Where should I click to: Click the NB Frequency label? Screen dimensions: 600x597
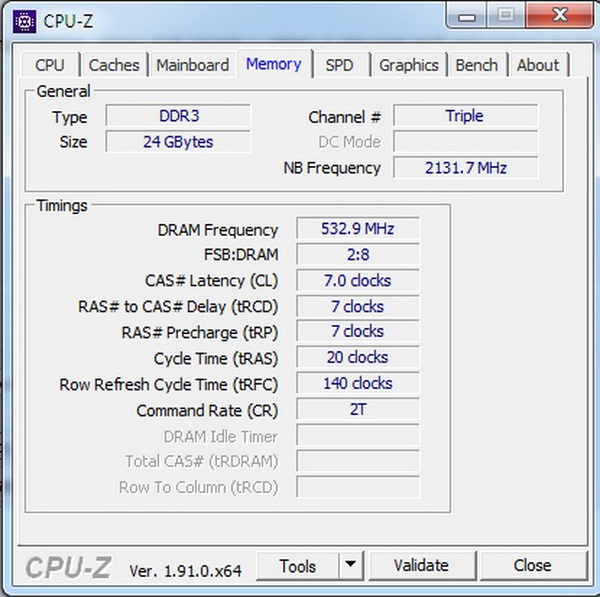[332, 168]
